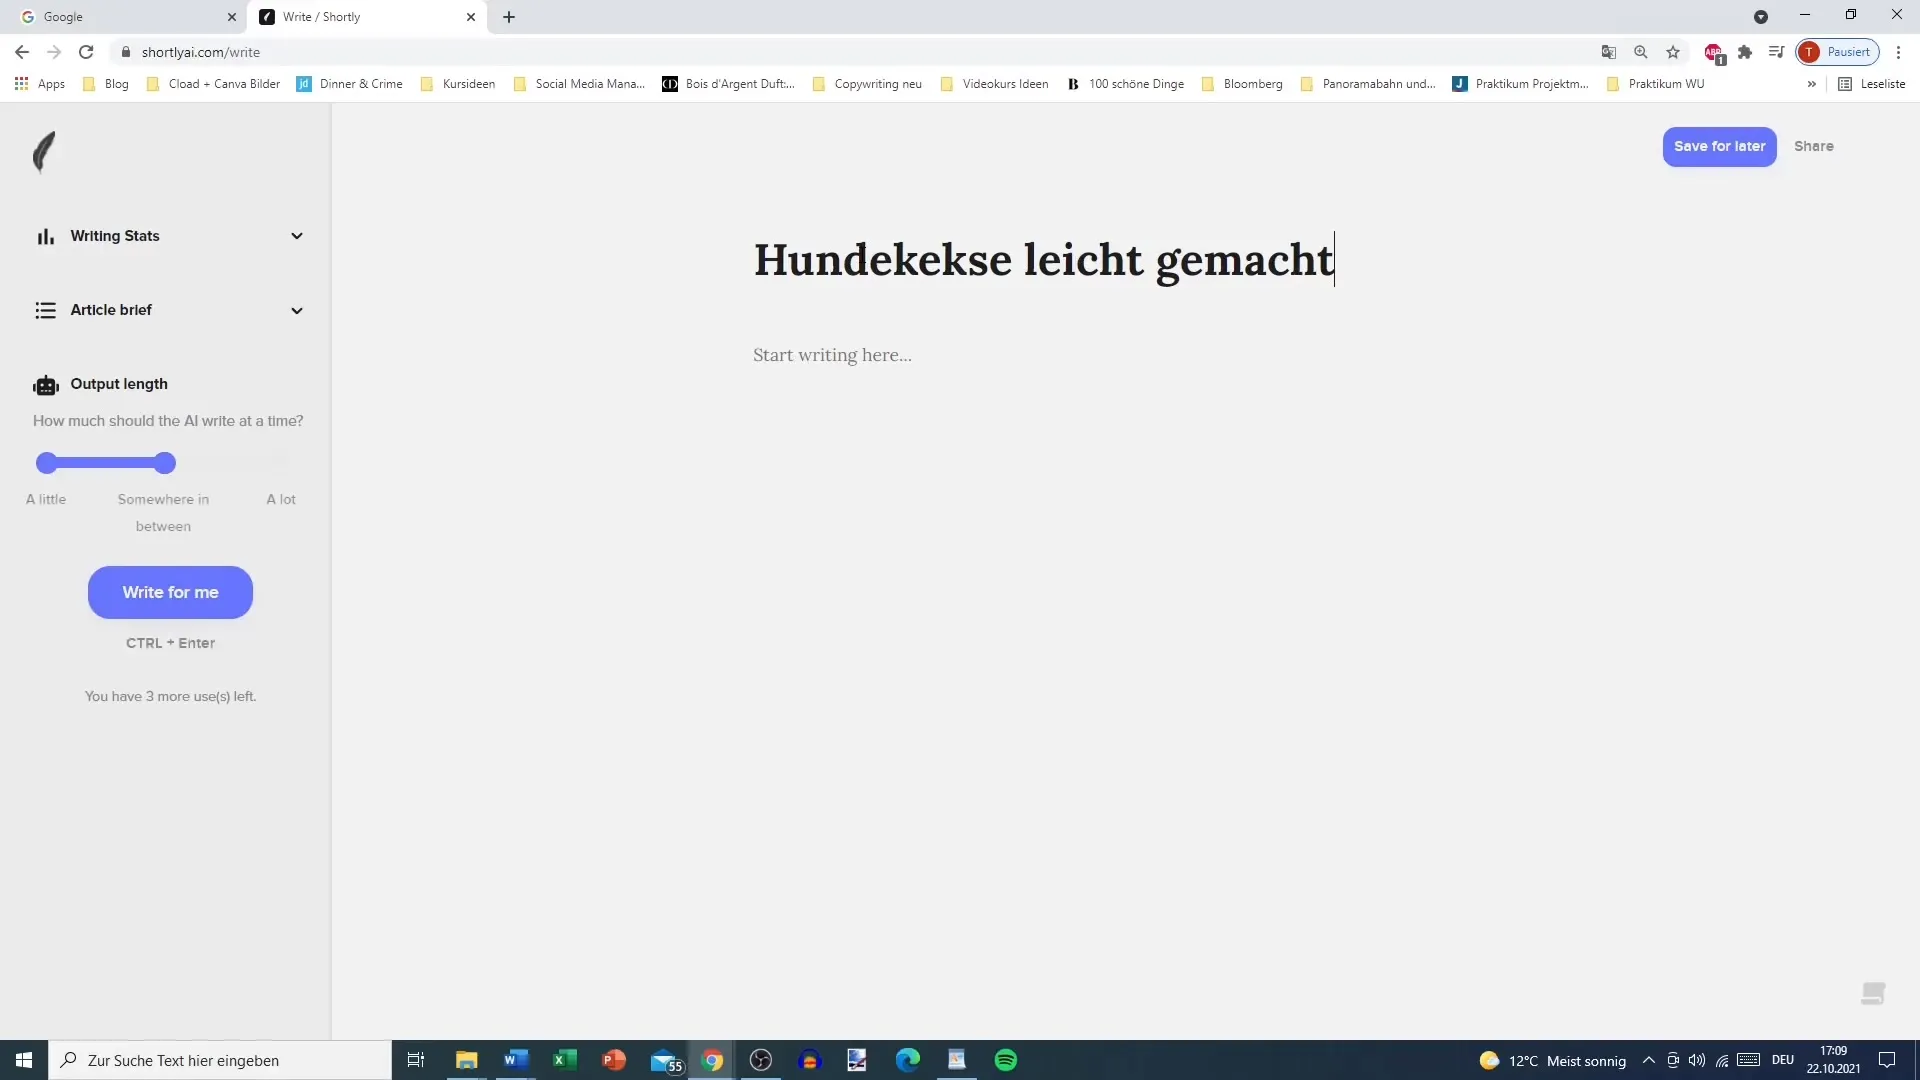The height and width of the screenshot is (1080, 1920).
Task: Click the Spotify icon in taskbar
Action: (1005, 1059)
